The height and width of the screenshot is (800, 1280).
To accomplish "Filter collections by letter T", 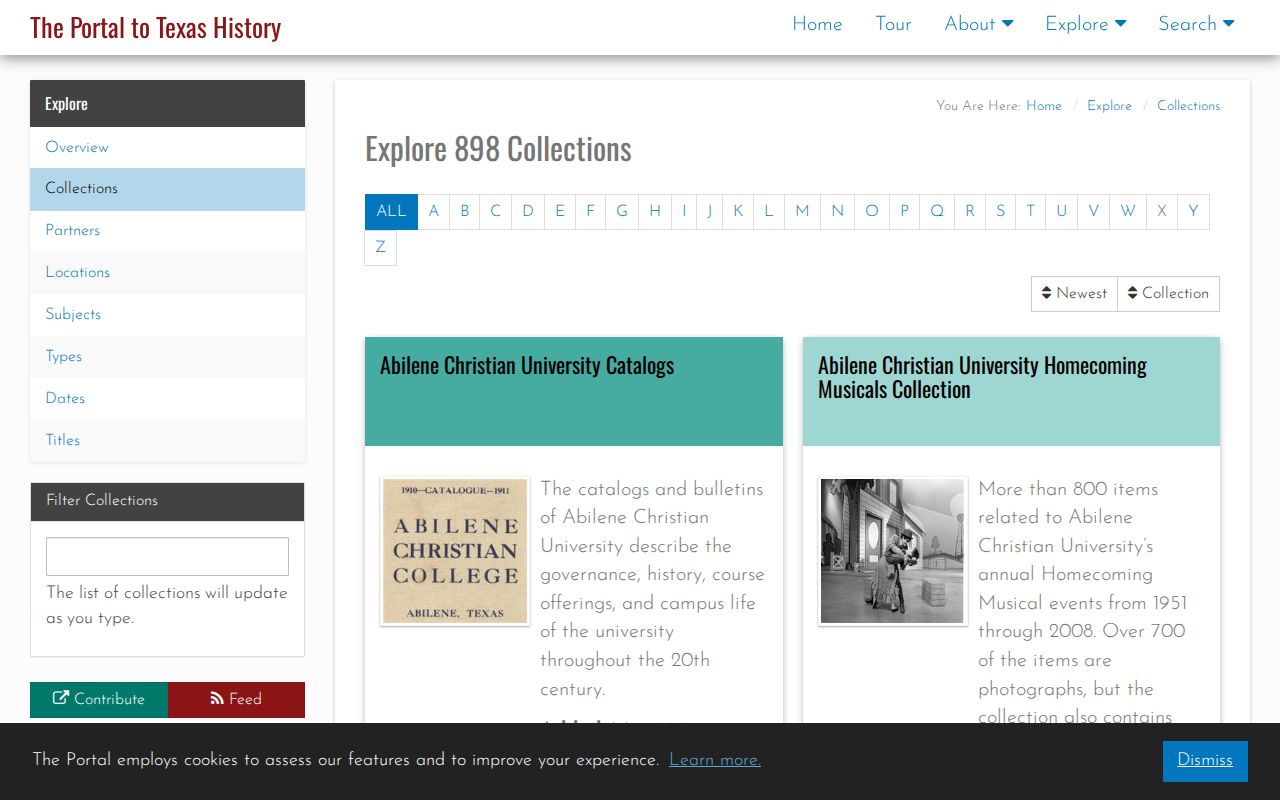I will [1030, 212].
